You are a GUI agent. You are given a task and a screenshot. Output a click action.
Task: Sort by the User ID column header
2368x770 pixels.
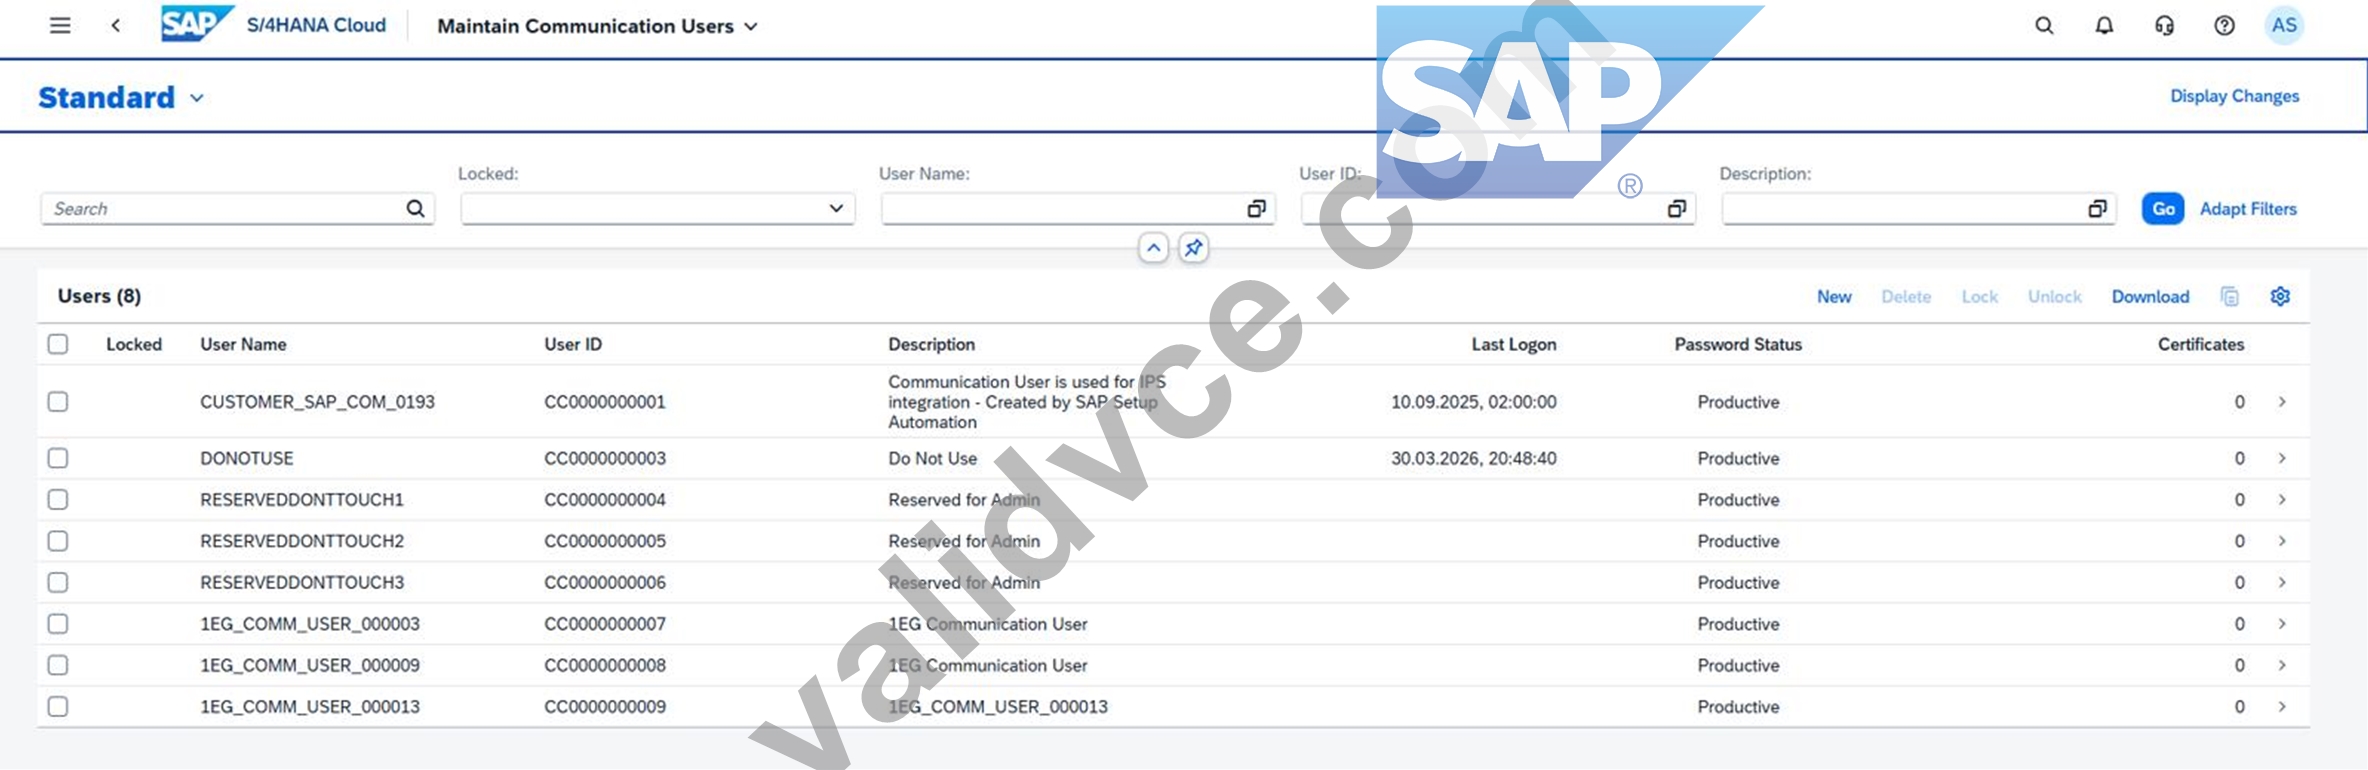(x=573, y=344)
